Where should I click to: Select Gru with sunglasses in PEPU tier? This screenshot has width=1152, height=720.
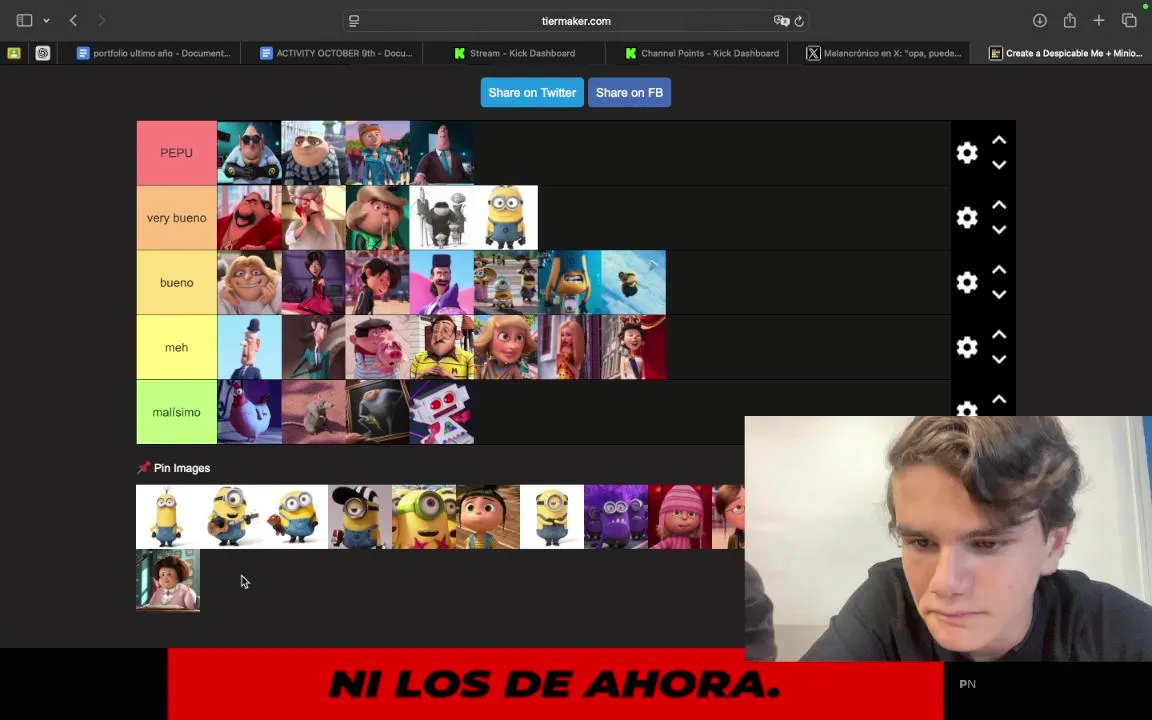249,153
